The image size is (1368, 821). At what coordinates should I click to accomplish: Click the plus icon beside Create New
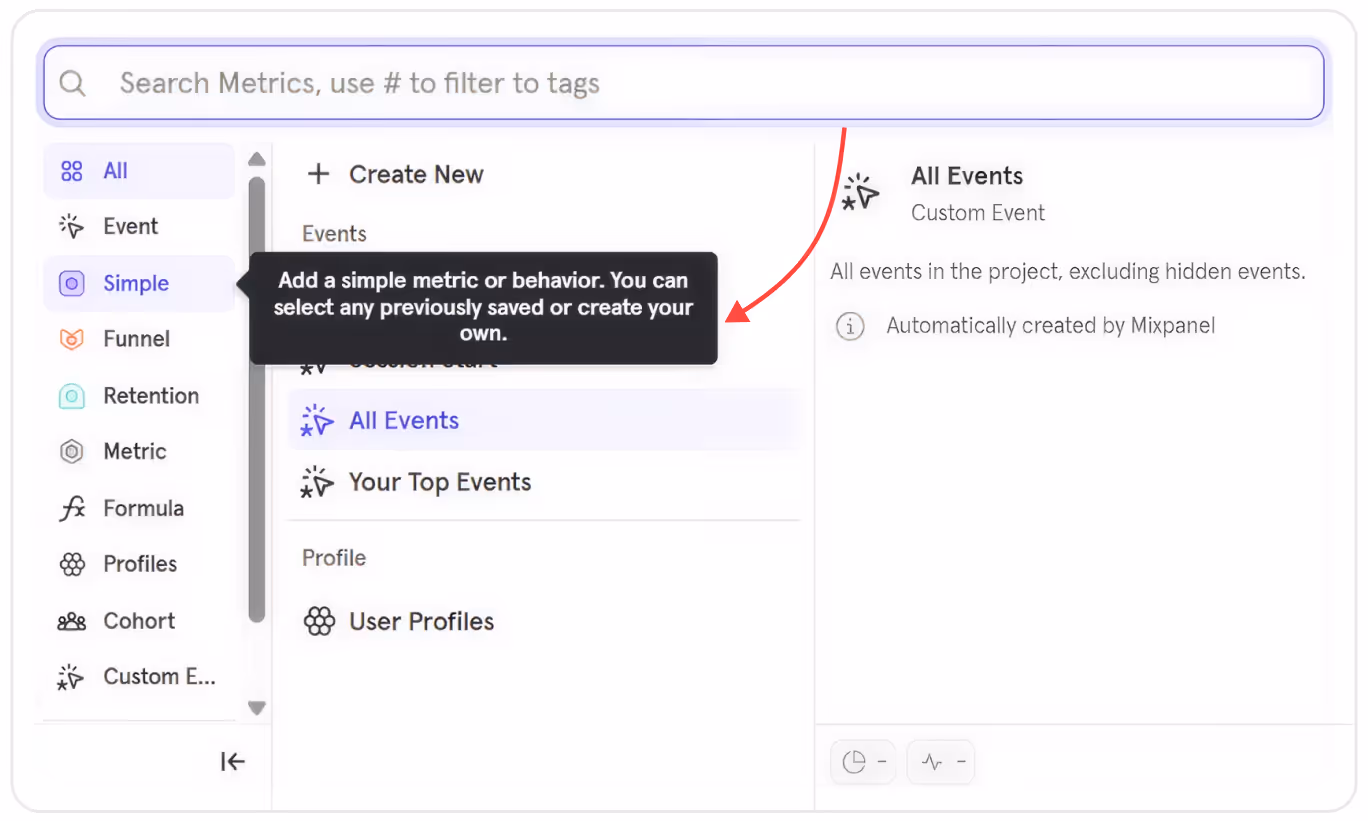318,174
